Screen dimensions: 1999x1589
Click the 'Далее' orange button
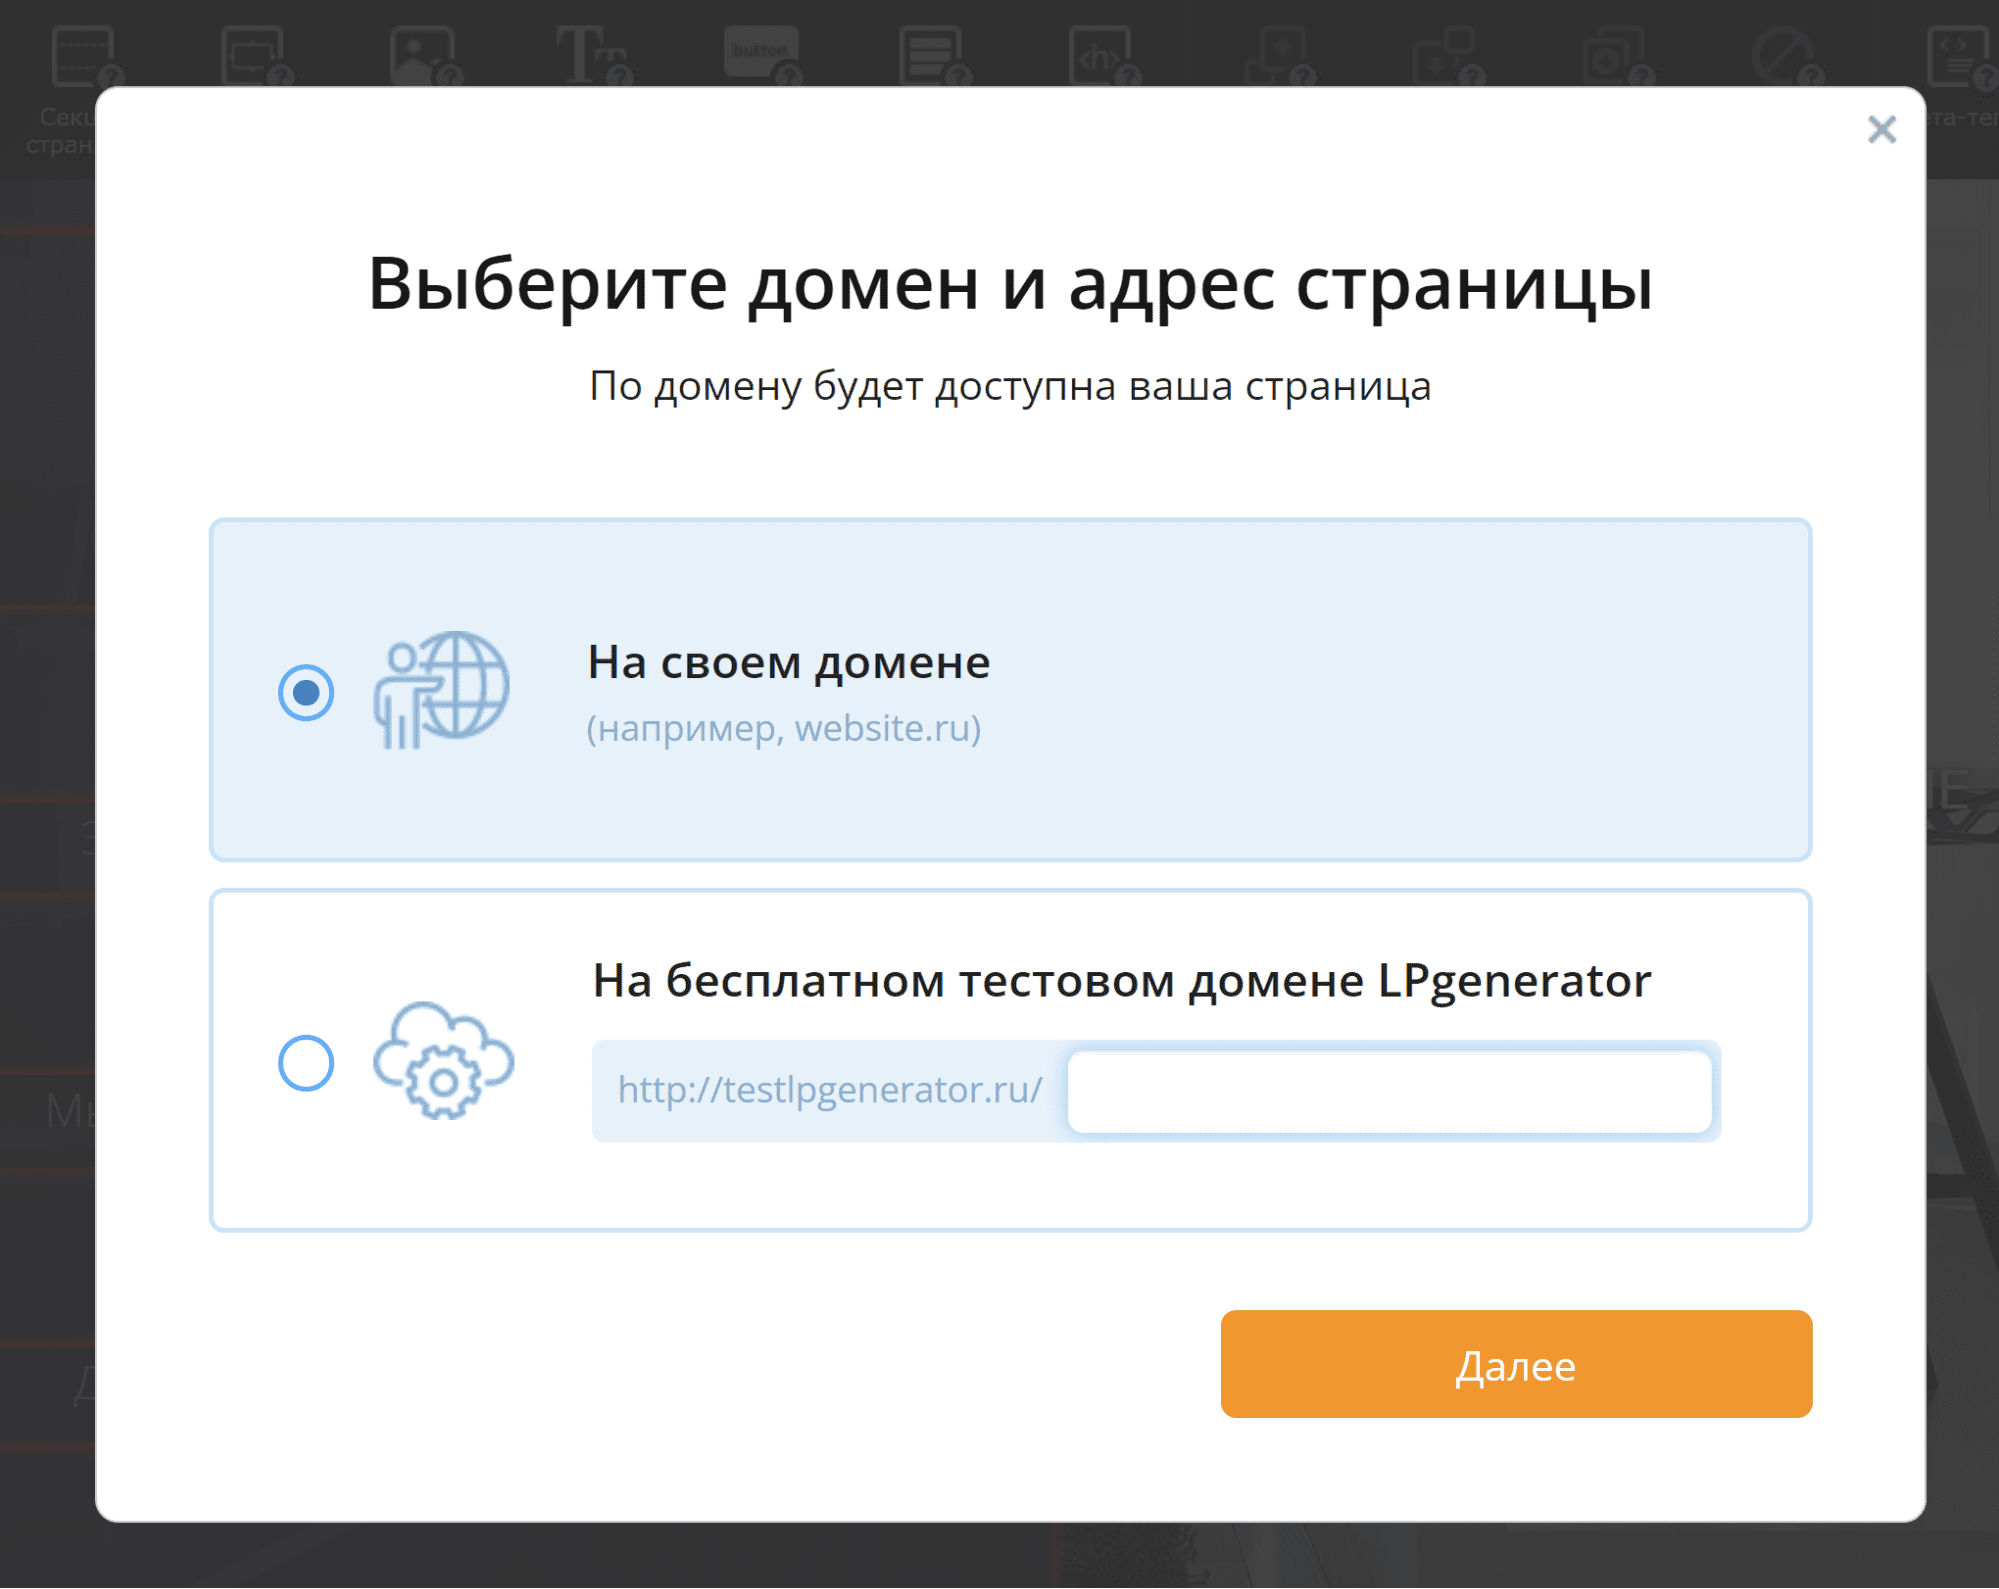(x=1515, y=1364)
